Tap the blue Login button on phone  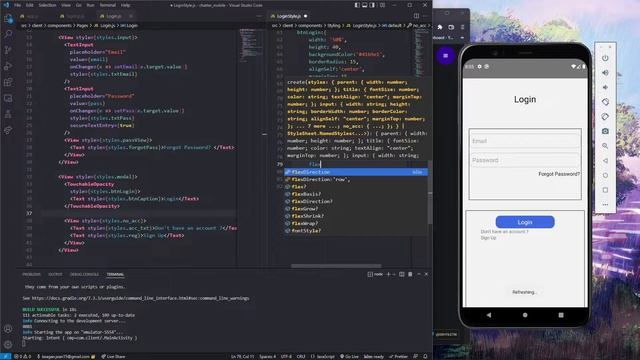(525, 222)
